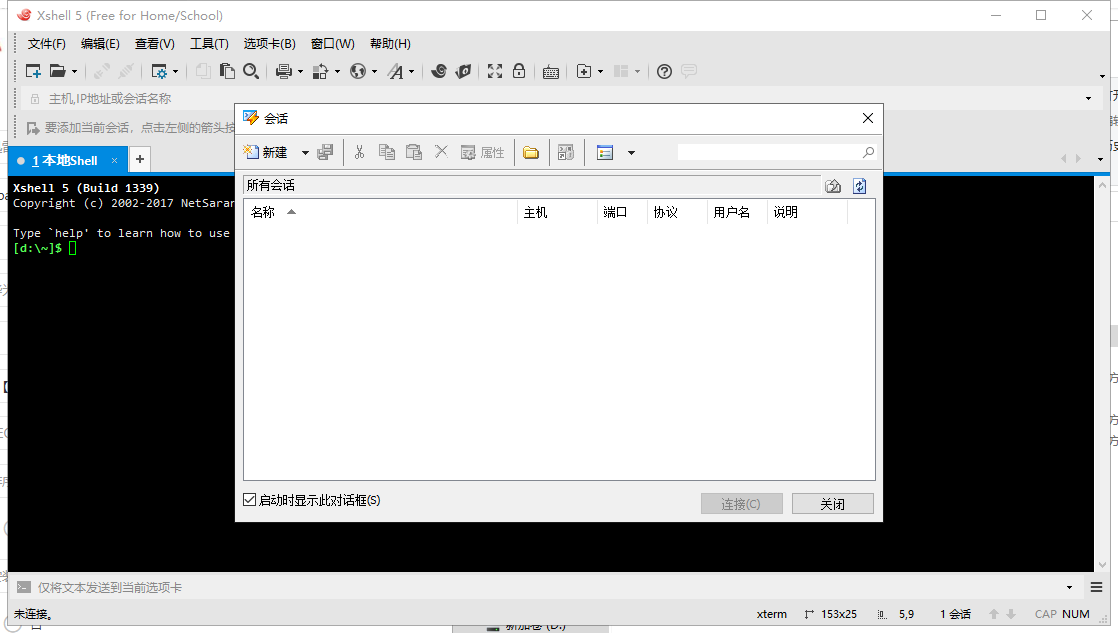Click the go-up folder icon beside 所有会话
The height and width of the screenshot is (633, 1118).
coord(833,186)
